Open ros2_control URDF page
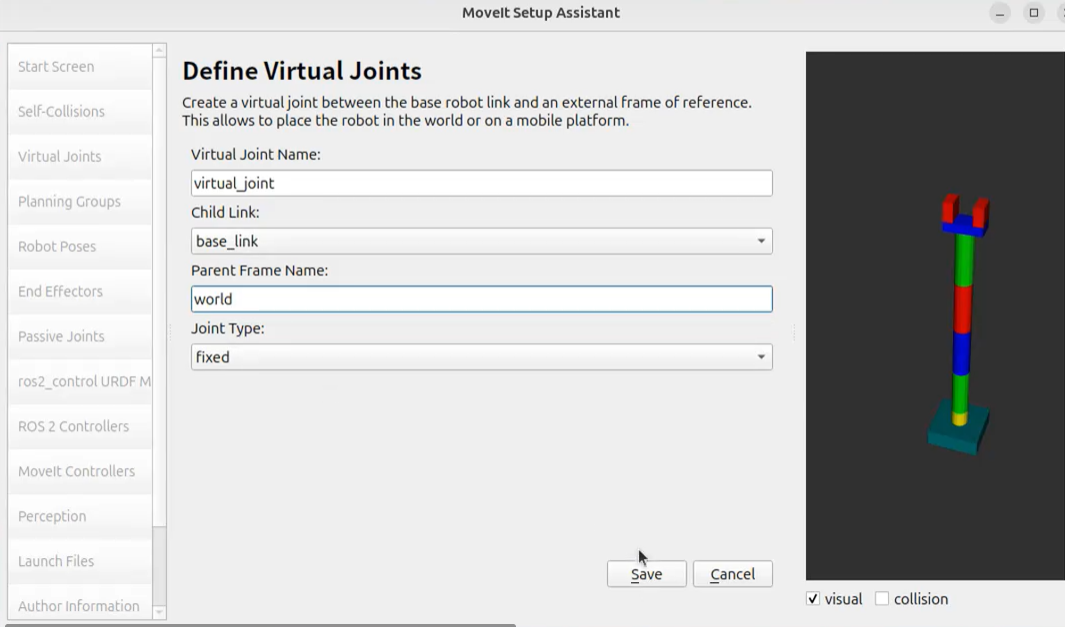This screenshot has height=627, width=1065. pos(80,381)
